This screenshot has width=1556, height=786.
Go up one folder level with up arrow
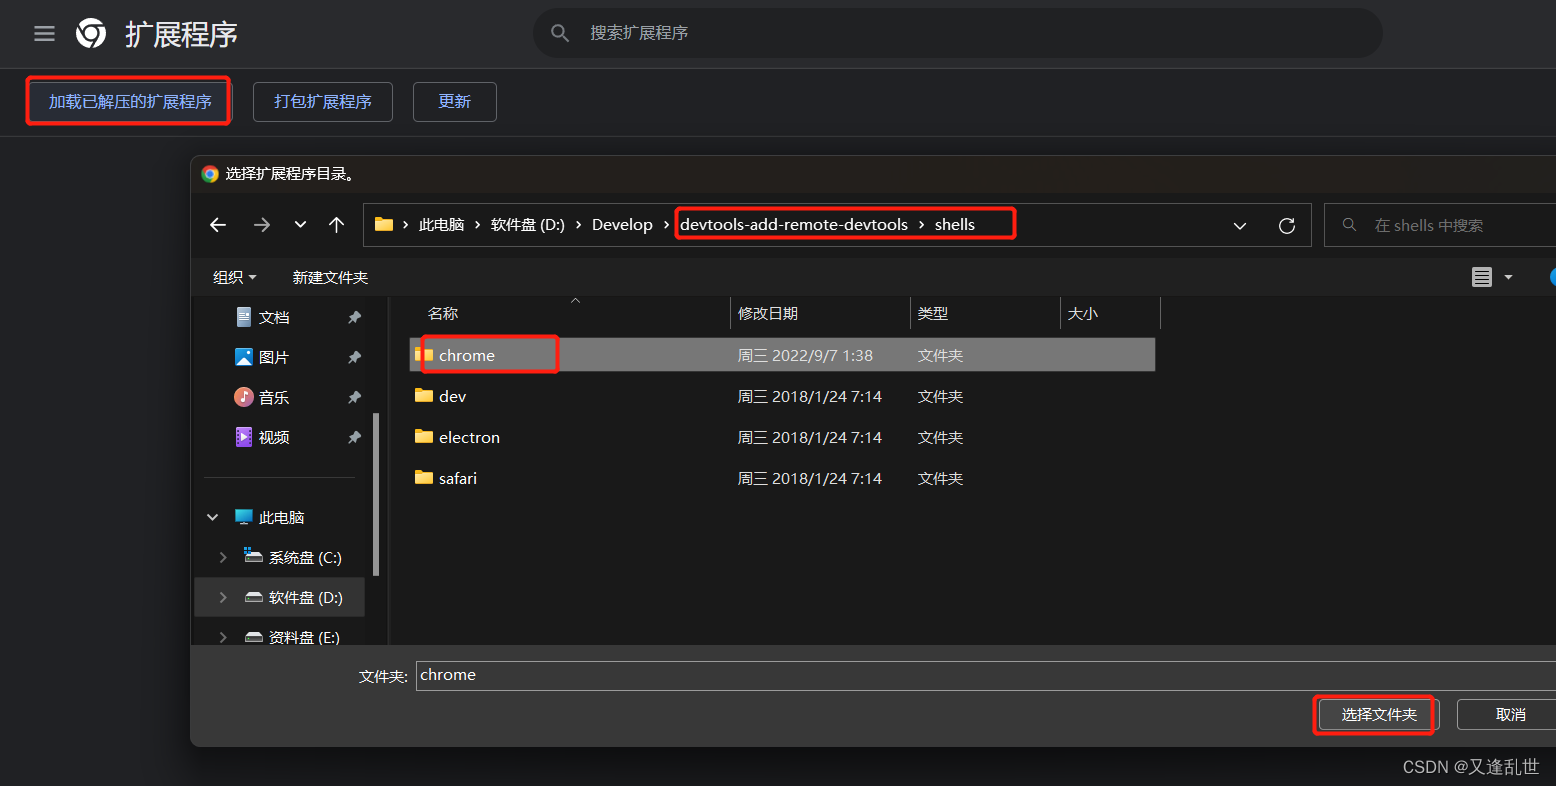[336, 225]
